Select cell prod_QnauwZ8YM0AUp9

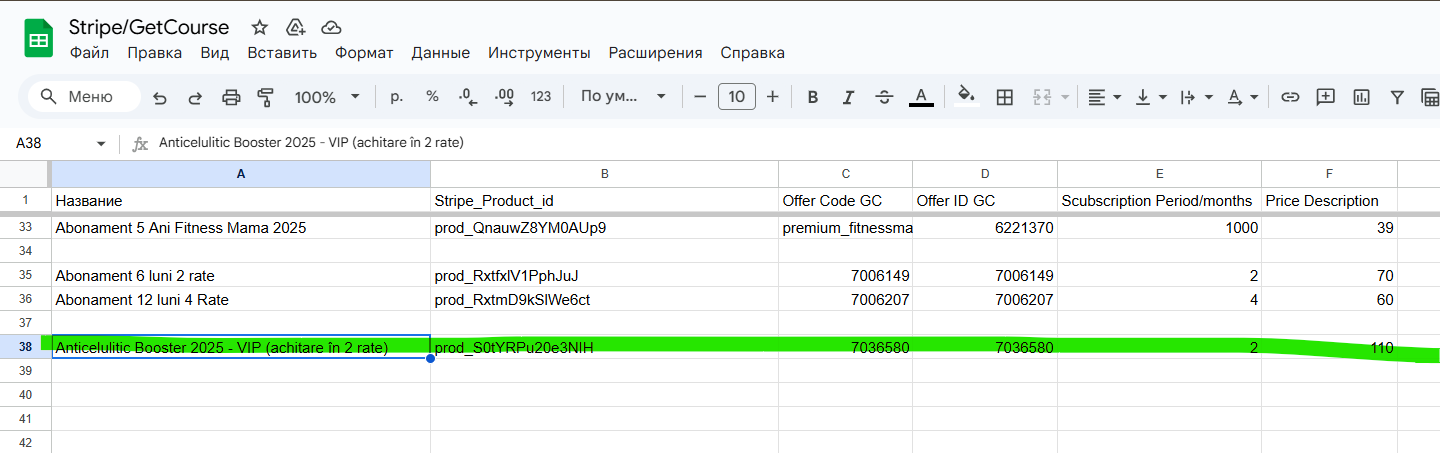point(604,227)
